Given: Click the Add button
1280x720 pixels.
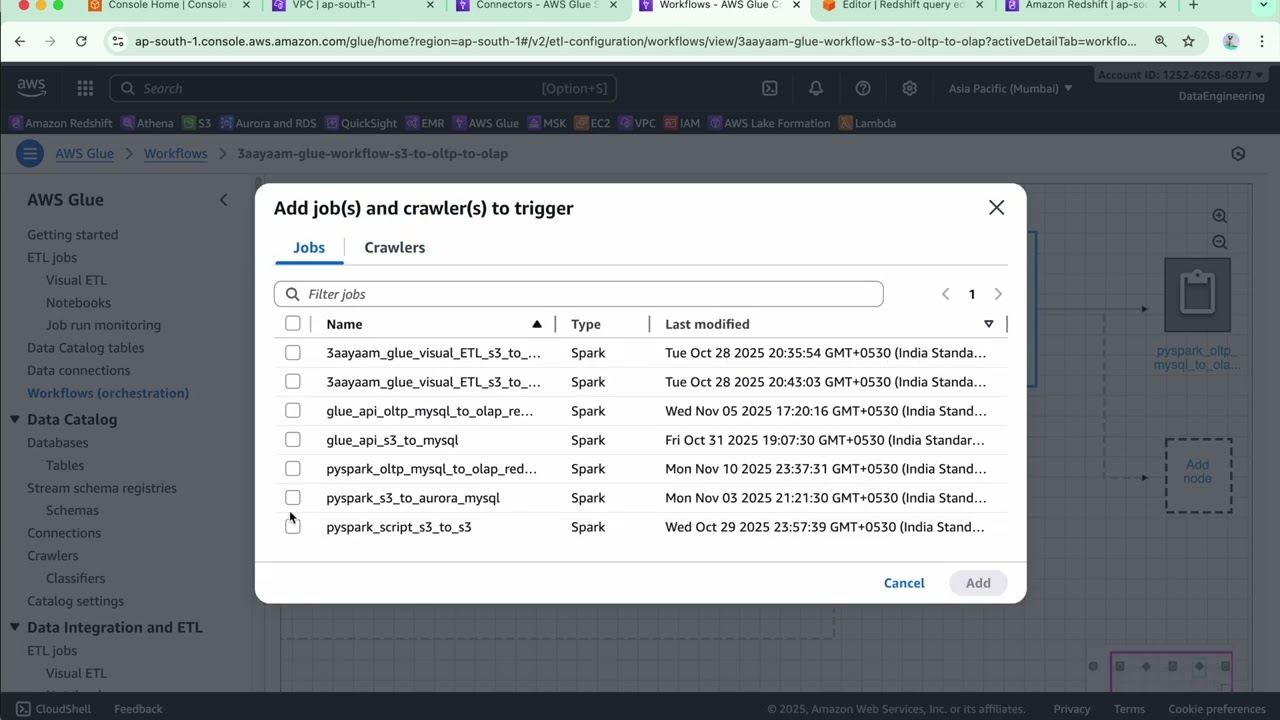Looking at the screenshot, I should [978, 583].
